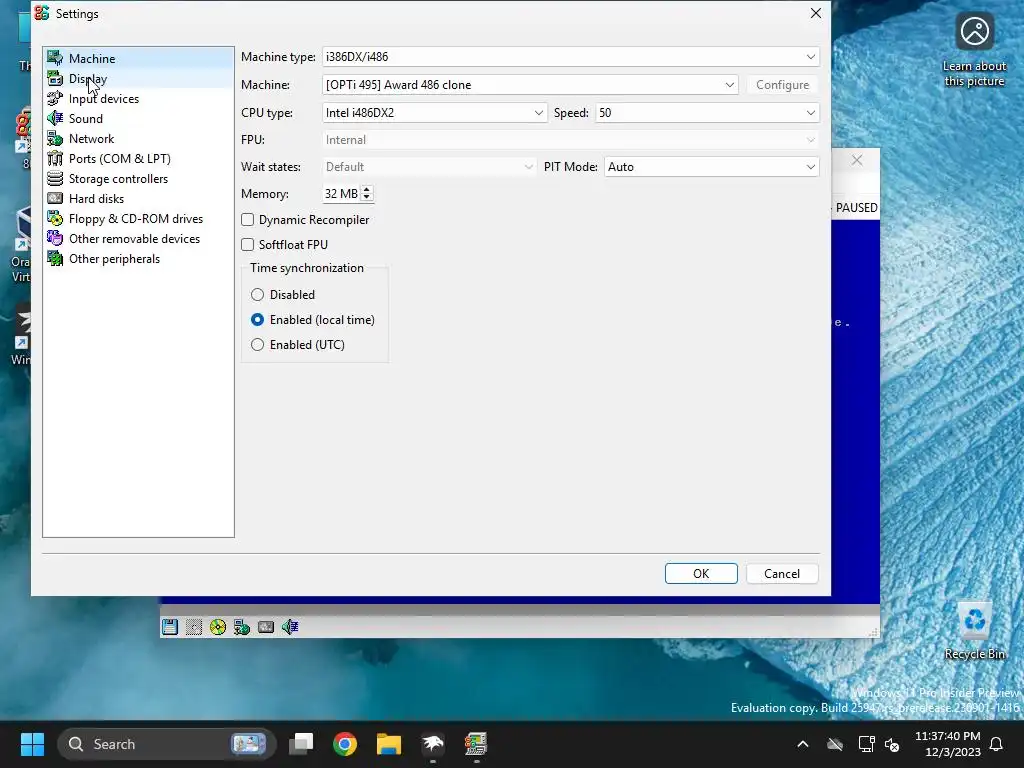Click the muted volume tray icon
1024x768 pixels.
(892, 744)
